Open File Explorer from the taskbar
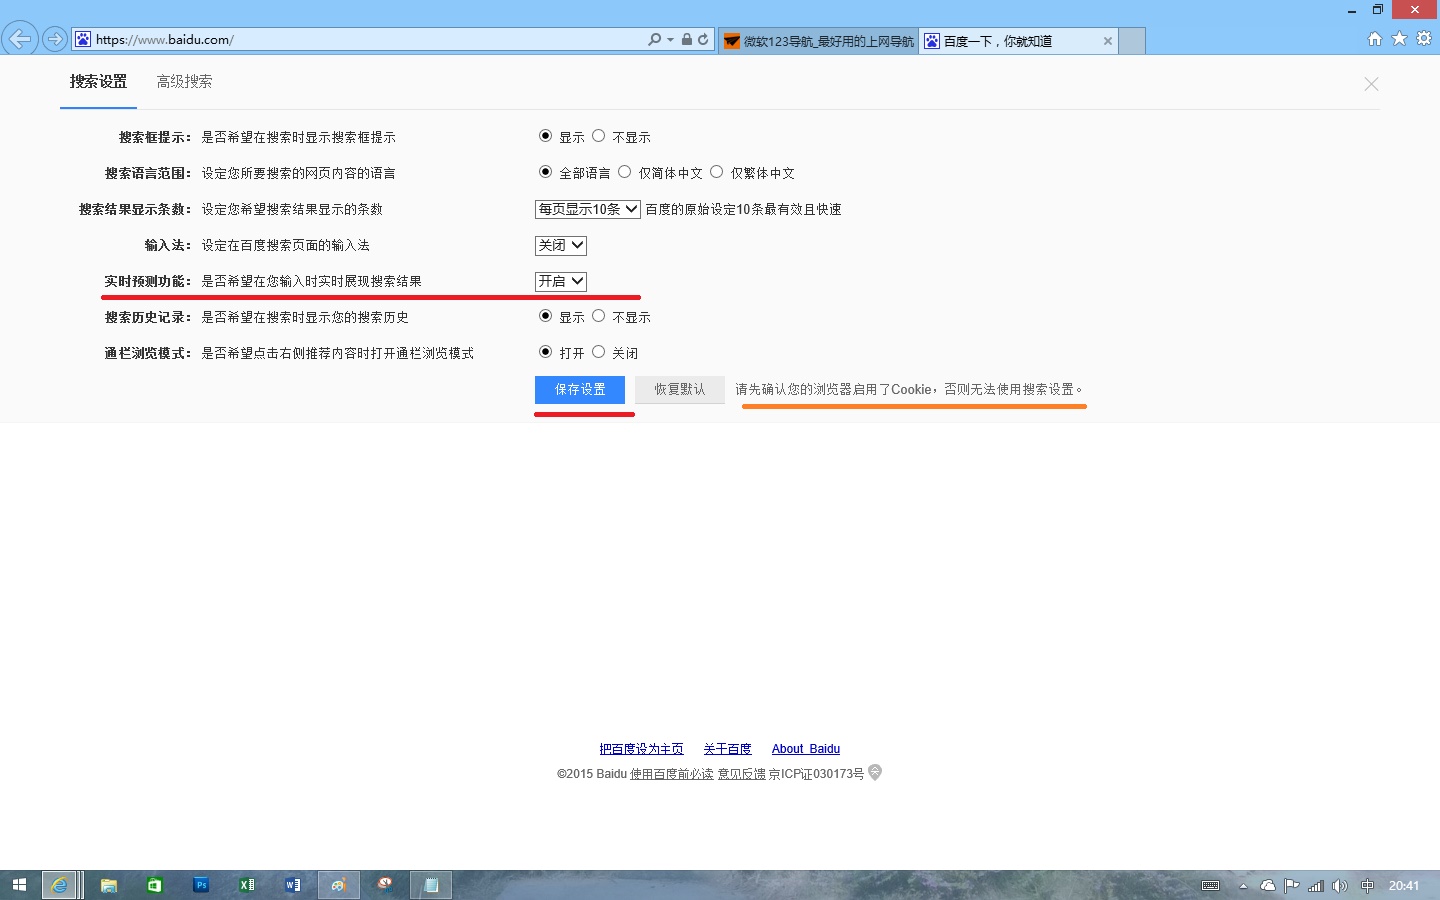The height and width of the screenshot is (900, 1440). coord(109,885)
